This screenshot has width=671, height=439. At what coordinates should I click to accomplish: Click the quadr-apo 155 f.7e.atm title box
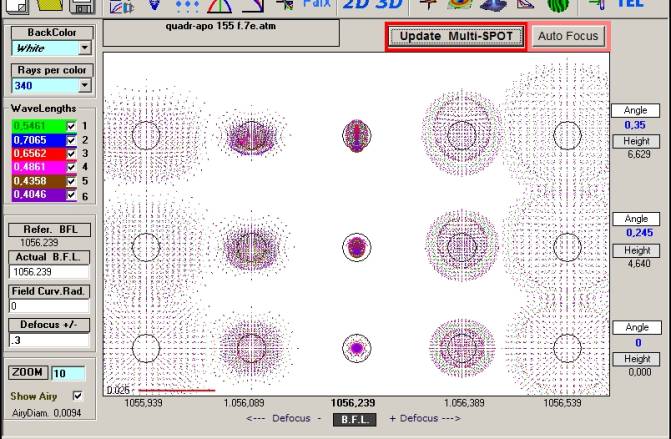tap(221, 33)
